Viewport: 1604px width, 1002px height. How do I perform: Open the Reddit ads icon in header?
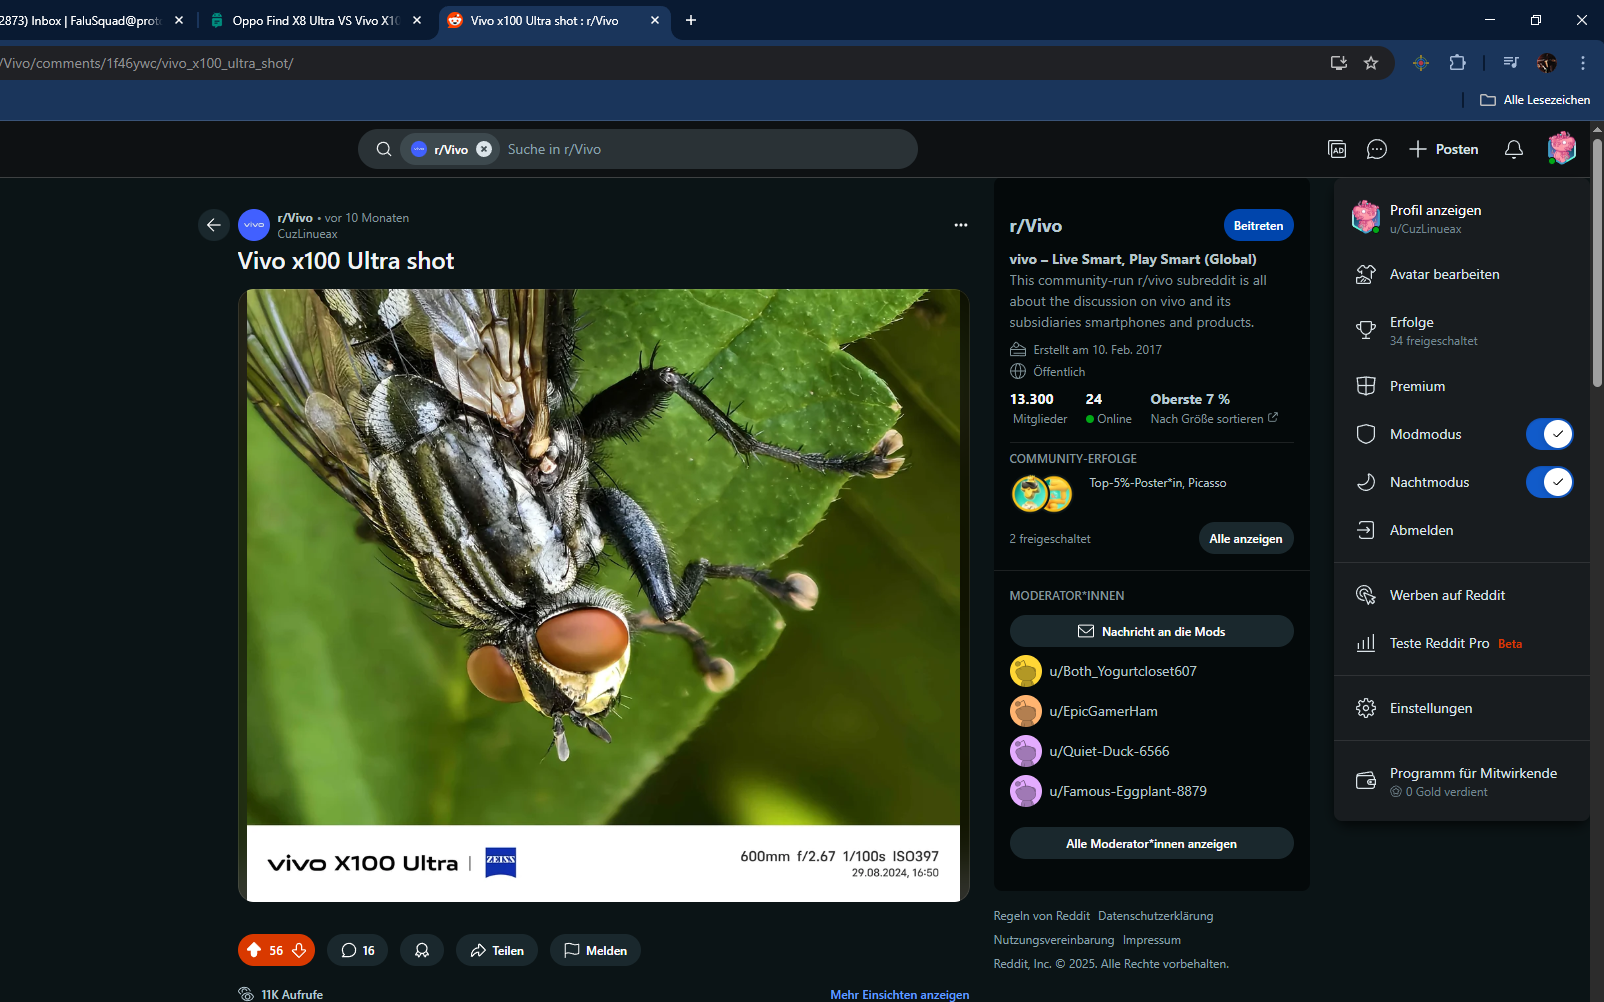point(1337,149)
